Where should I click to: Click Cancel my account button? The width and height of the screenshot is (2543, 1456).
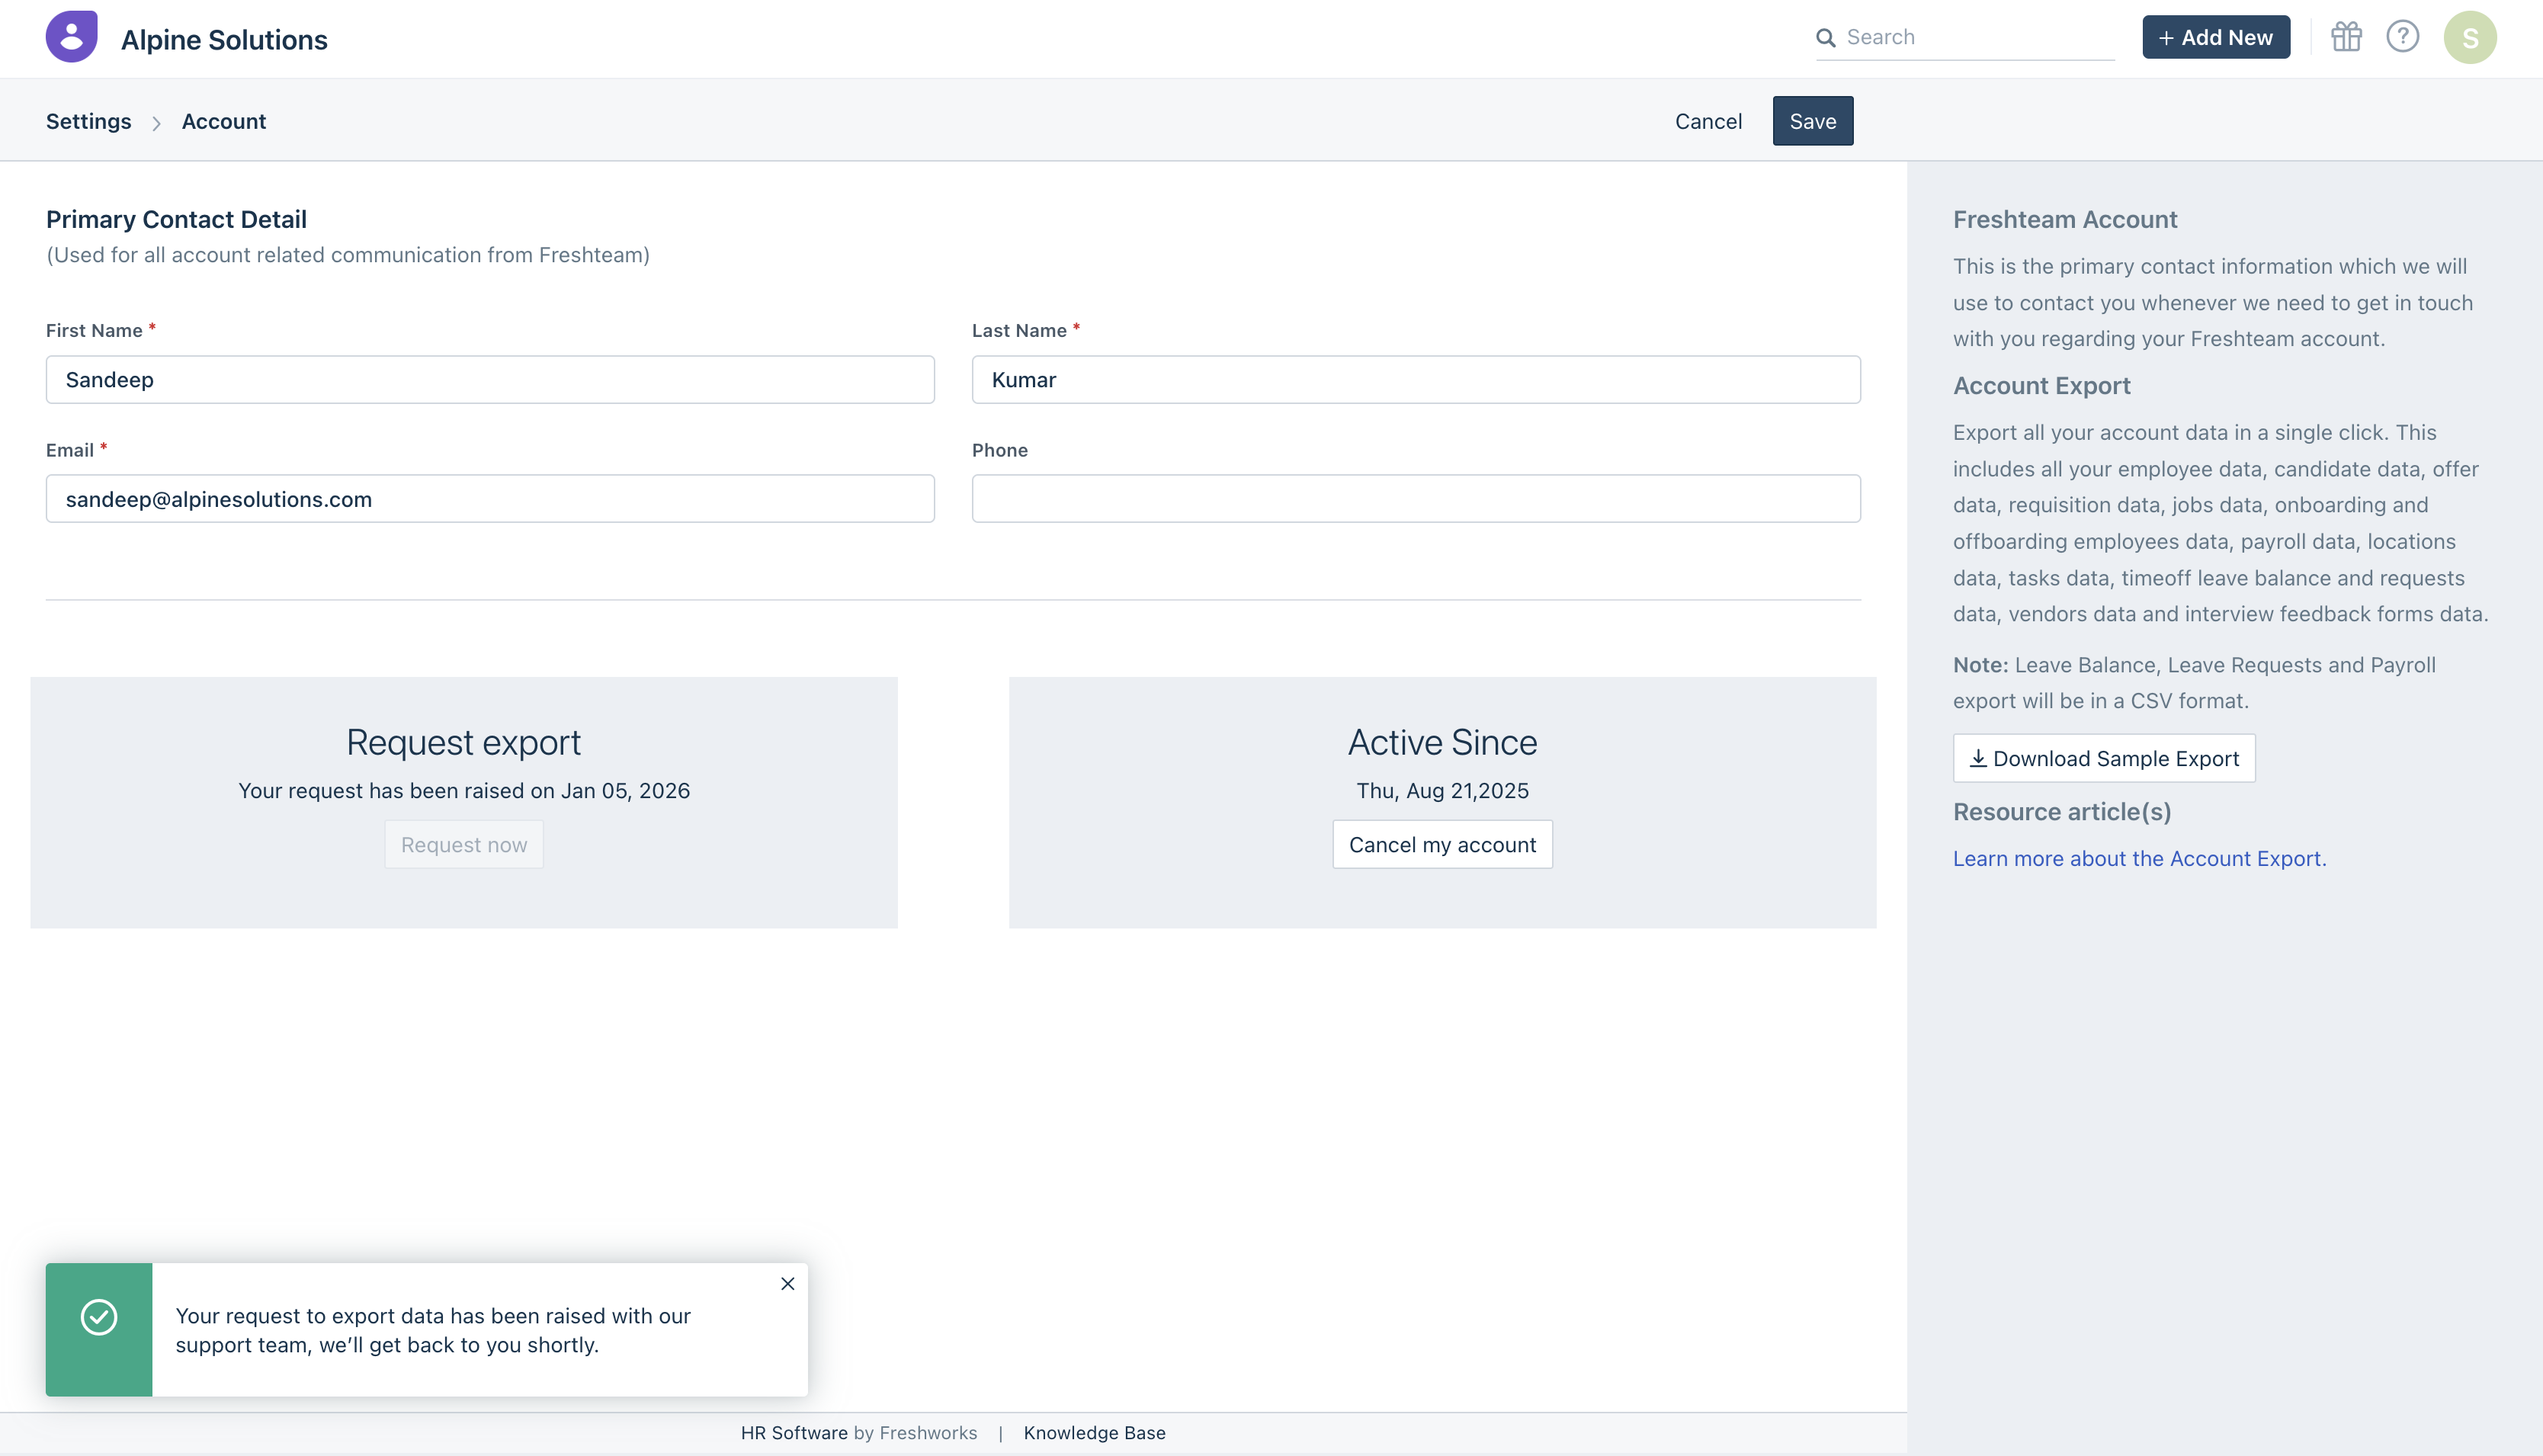pyautogui.click(x=1441, y=845)
